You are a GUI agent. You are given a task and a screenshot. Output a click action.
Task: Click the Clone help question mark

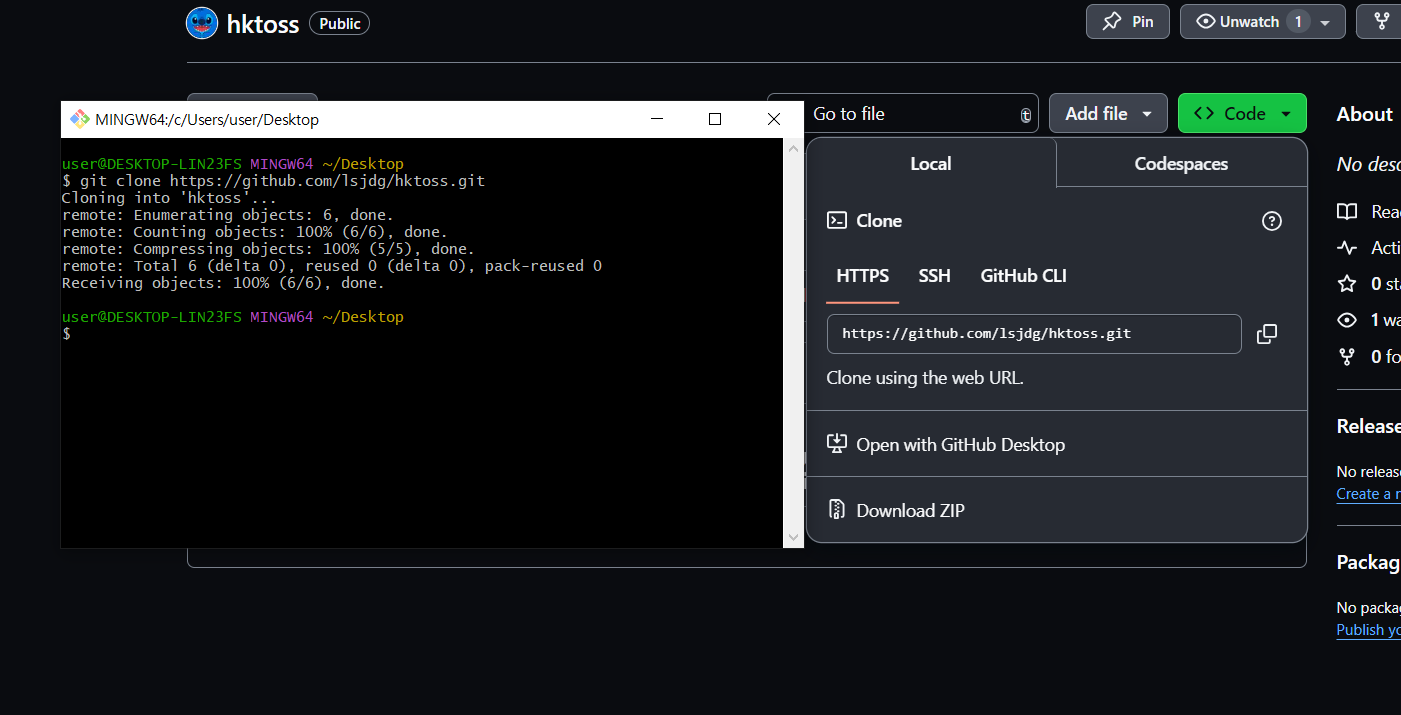(1271, 221)
